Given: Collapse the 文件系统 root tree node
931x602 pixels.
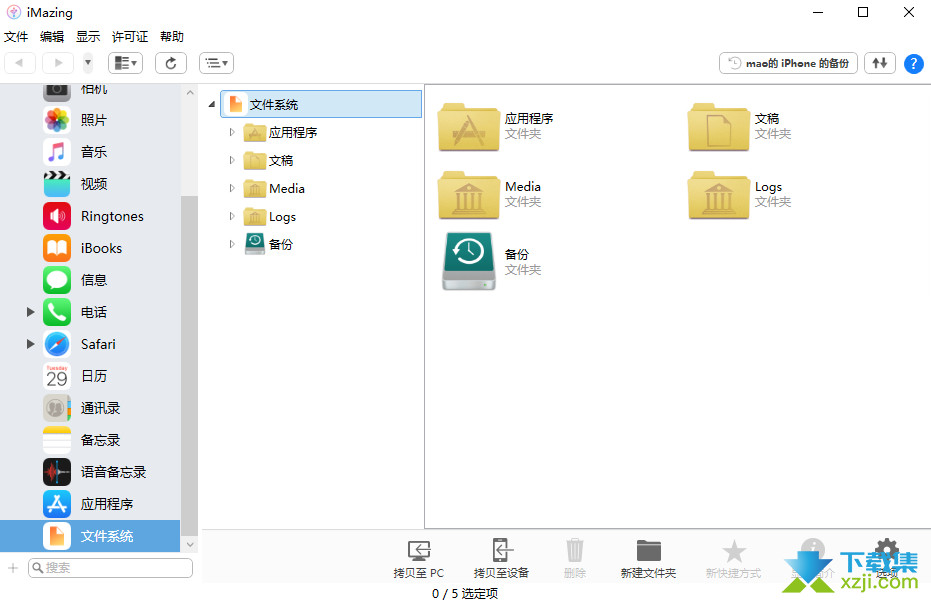Looking at the screenshot, I should (212, 104).
